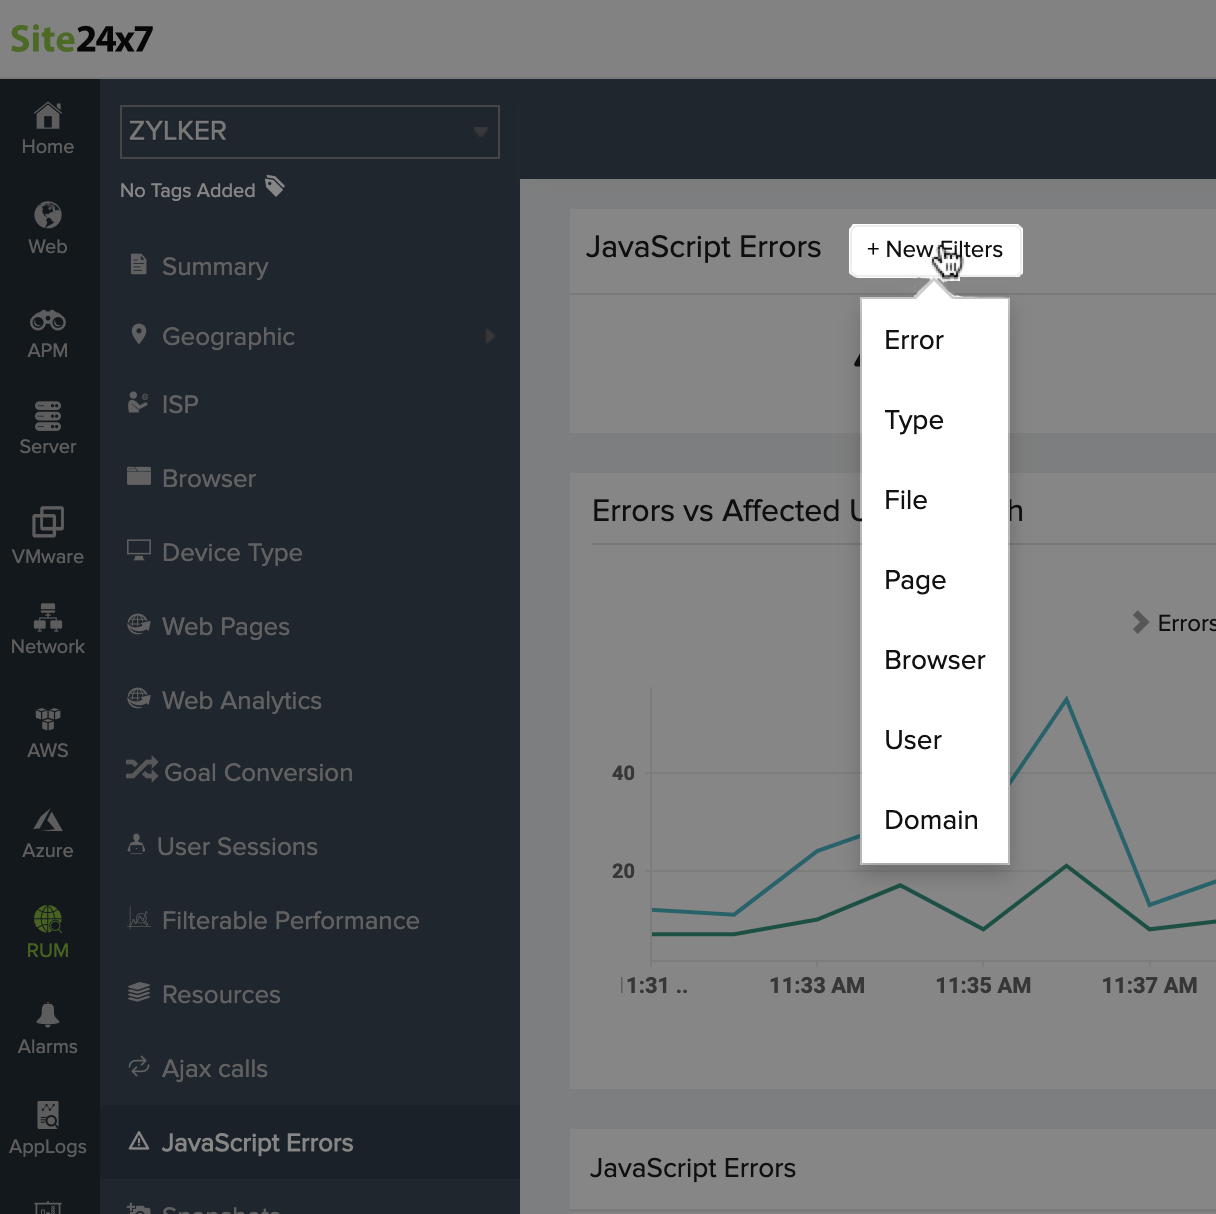1216x1214 pixels.
Task: Expand the Geographic submenu arrow
Action: [x=490, y=336]
